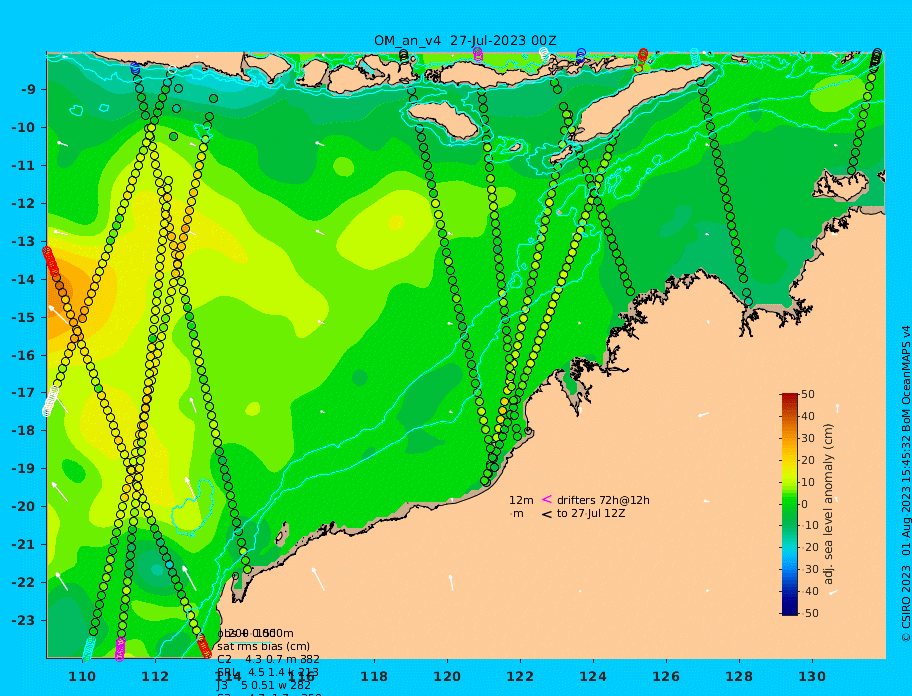
Task: Click the -30 tick label on the colorbar
Action: (x=810, y=569)
